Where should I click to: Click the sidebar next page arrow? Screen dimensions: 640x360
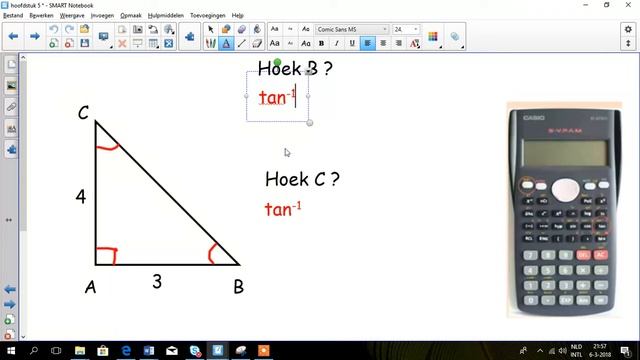pos(10,304)
